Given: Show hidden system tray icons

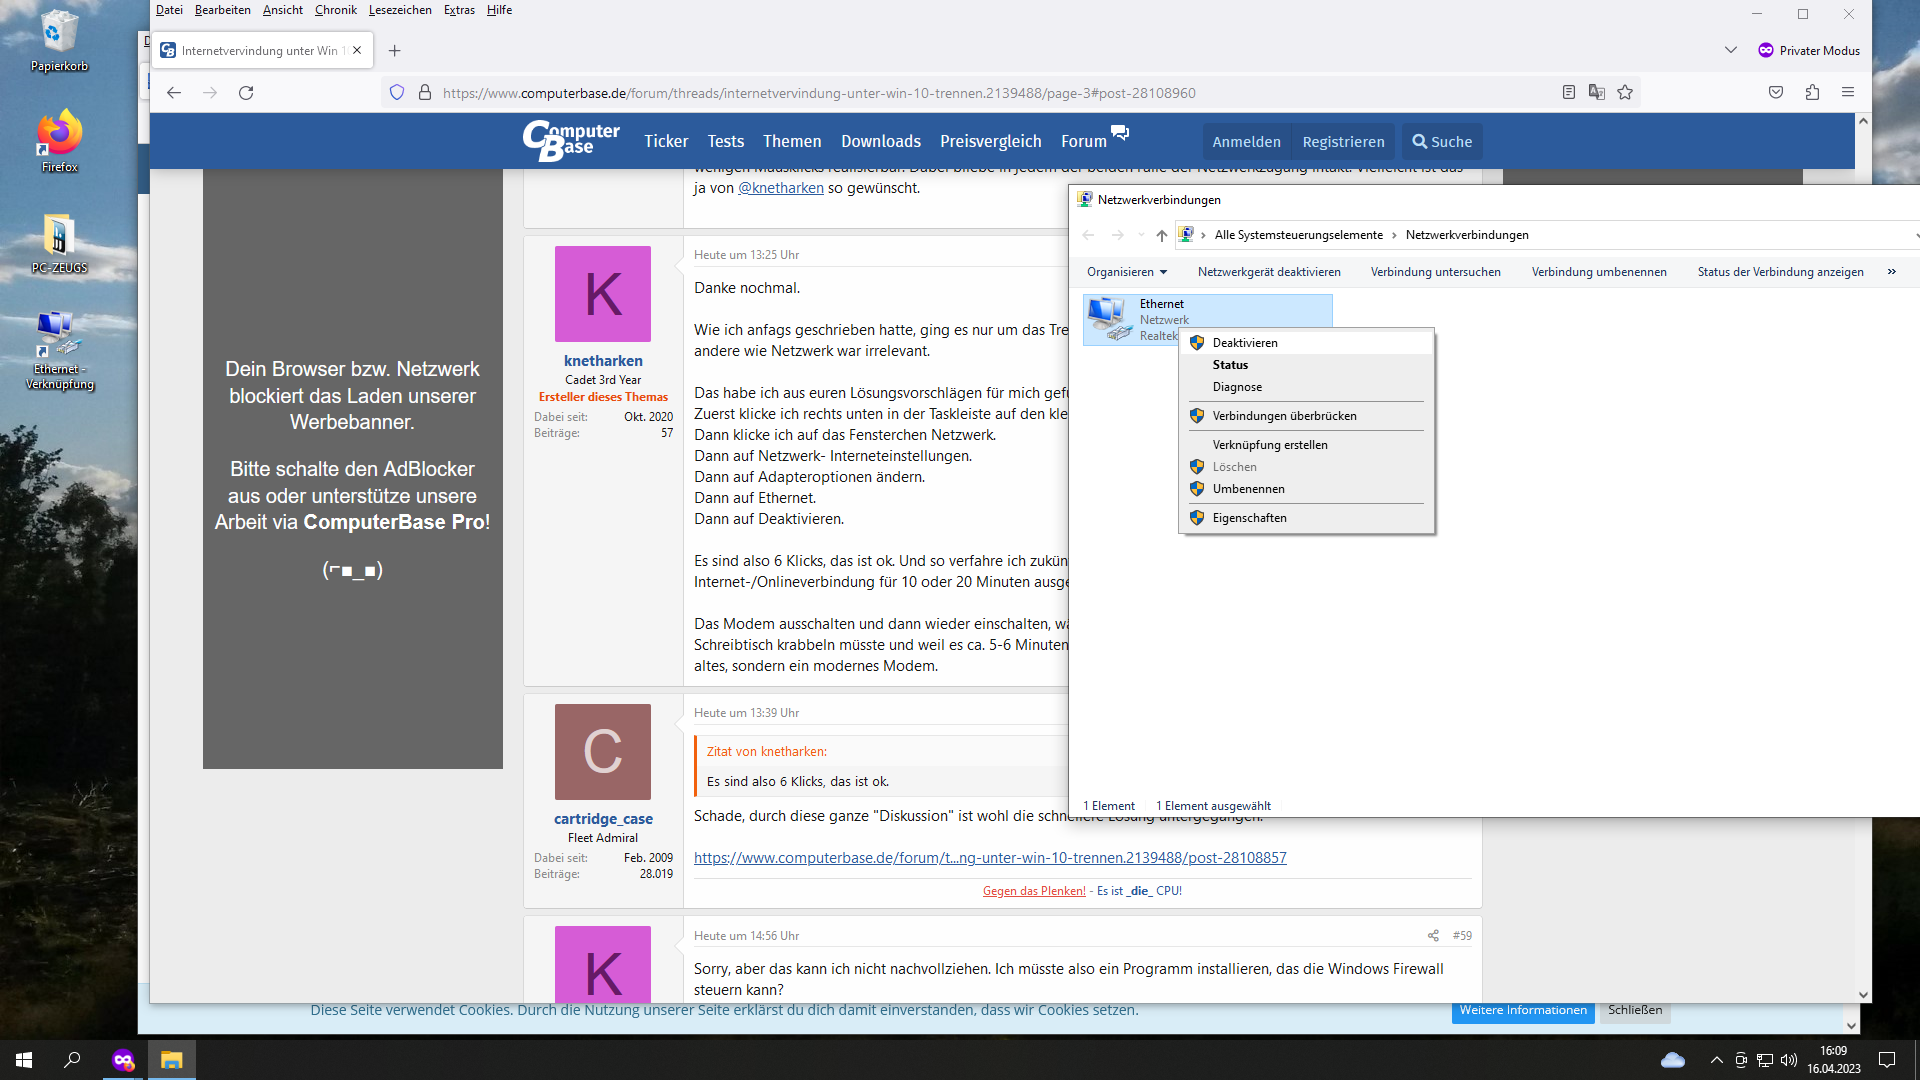Looking at the screenshot, I should pyautogui.click(x=1717, y=1060).
